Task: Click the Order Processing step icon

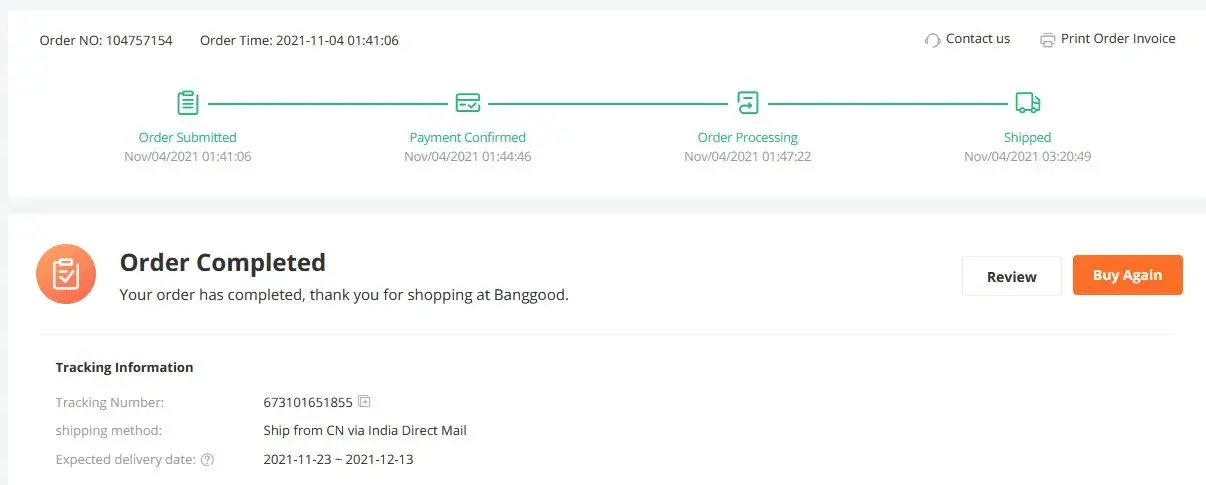Action: [x=747, y=102]
